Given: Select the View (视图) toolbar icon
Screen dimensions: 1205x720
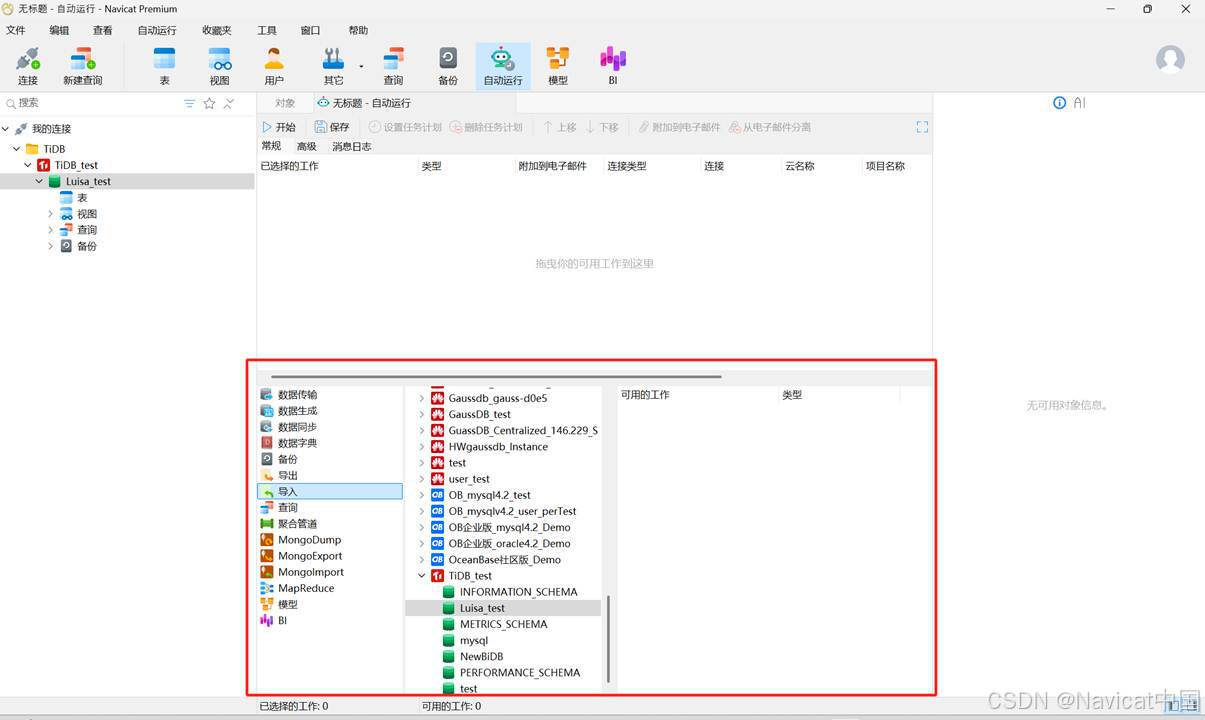Looking at the screenshot, I should coord(219,67).
